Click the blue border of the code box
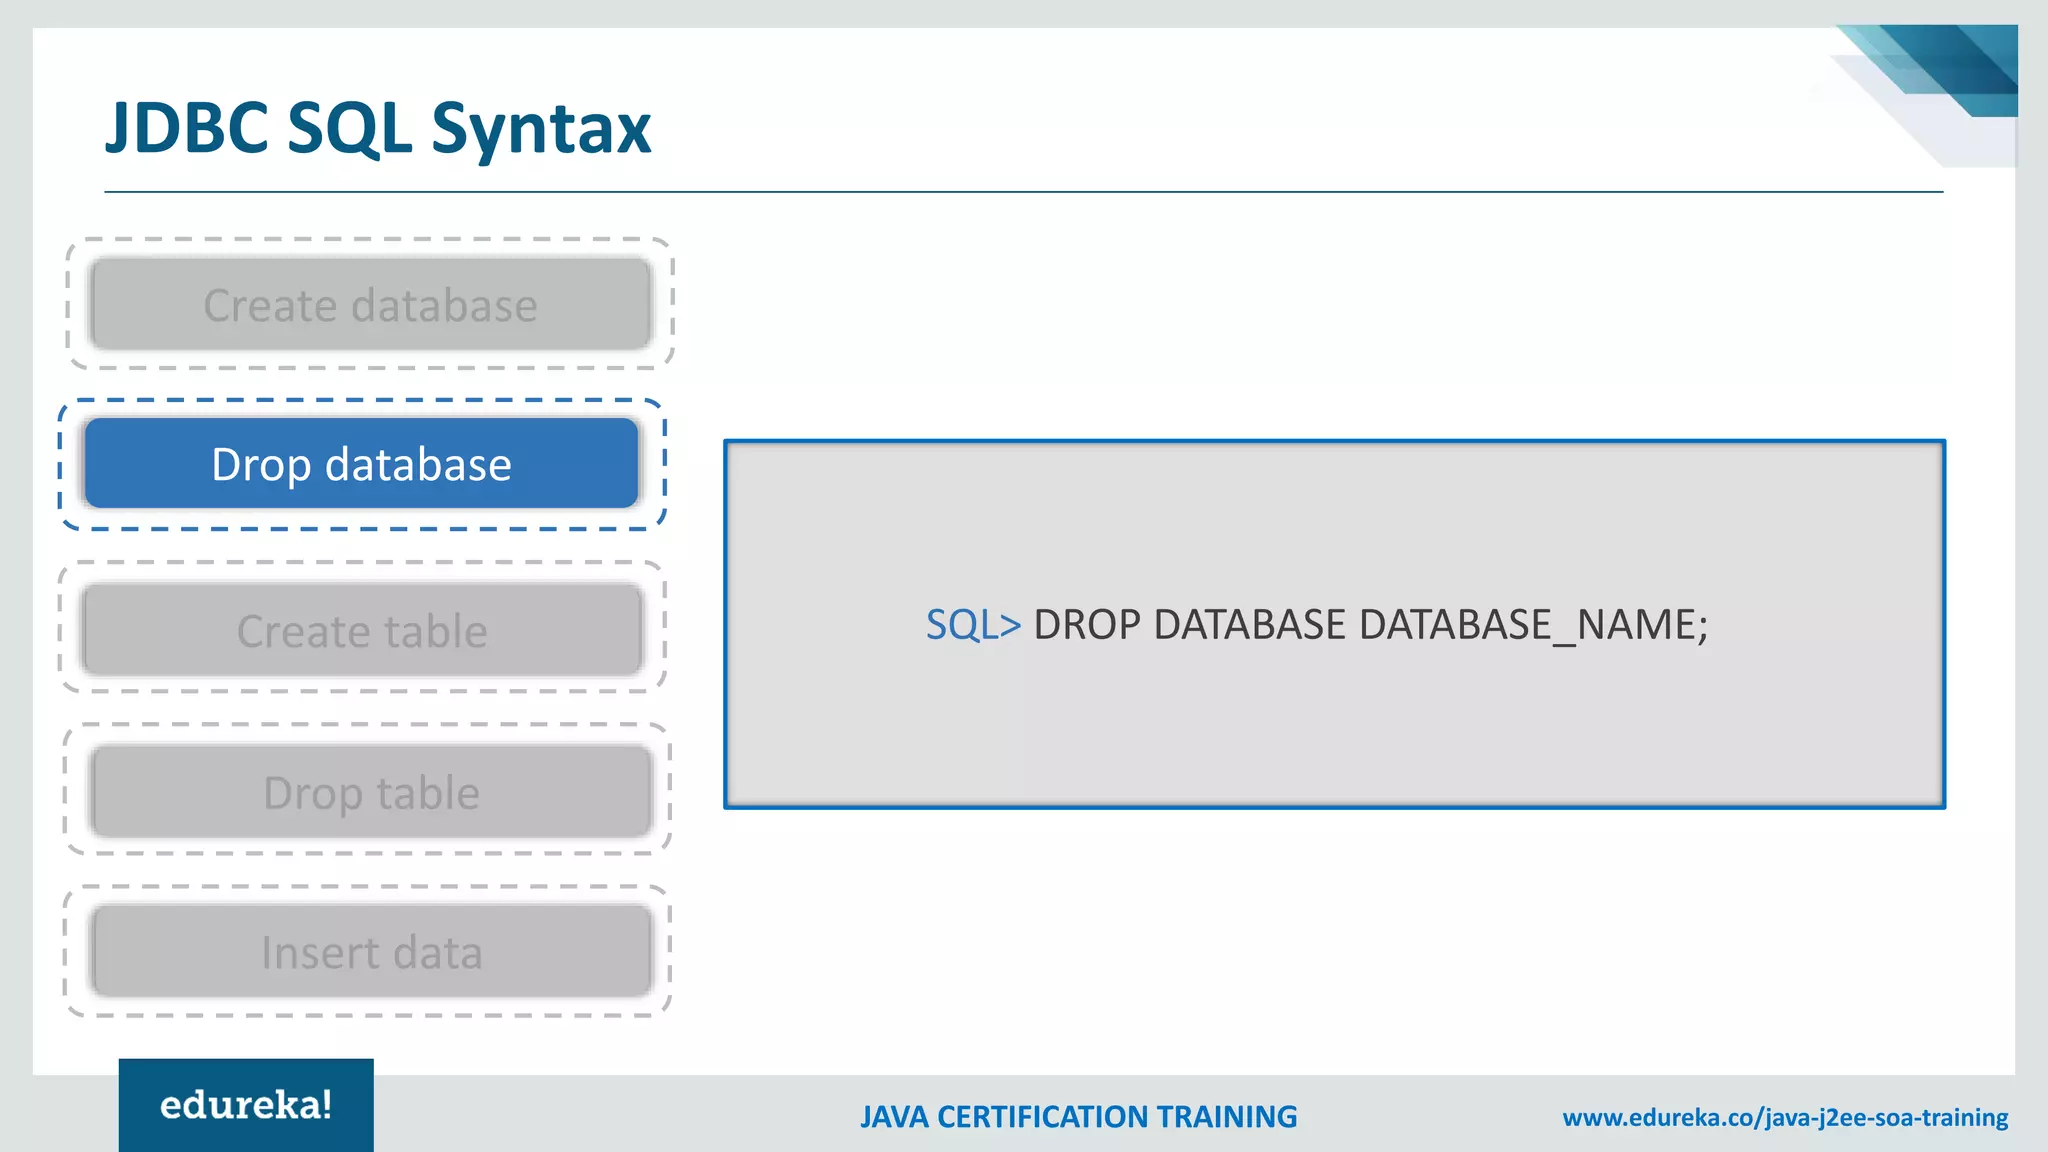The height and width of the screenshot is (1152, 2048). point(1334,441)
